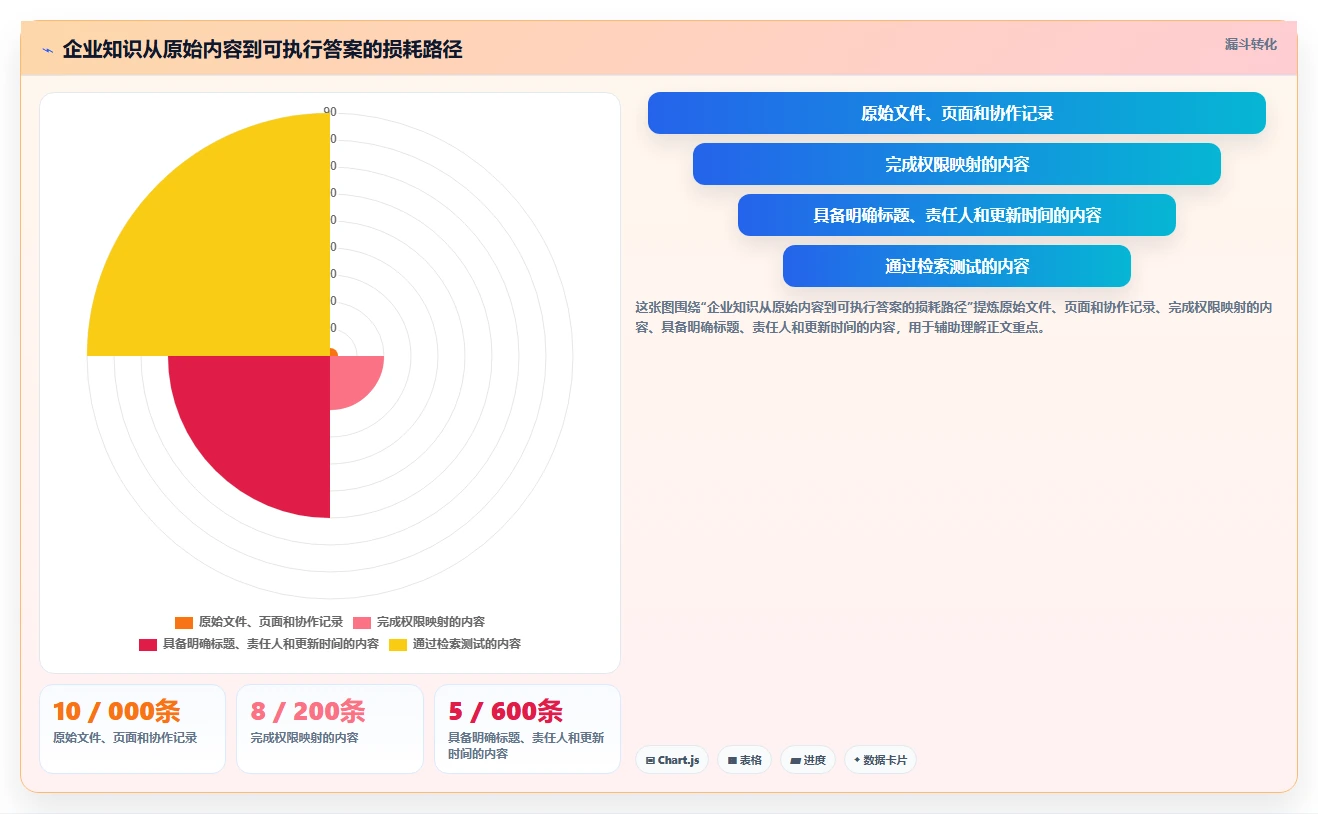Viewport: 1318px width, 814px height.
Task: Click the 进度 tag chip
Action: 807,760
